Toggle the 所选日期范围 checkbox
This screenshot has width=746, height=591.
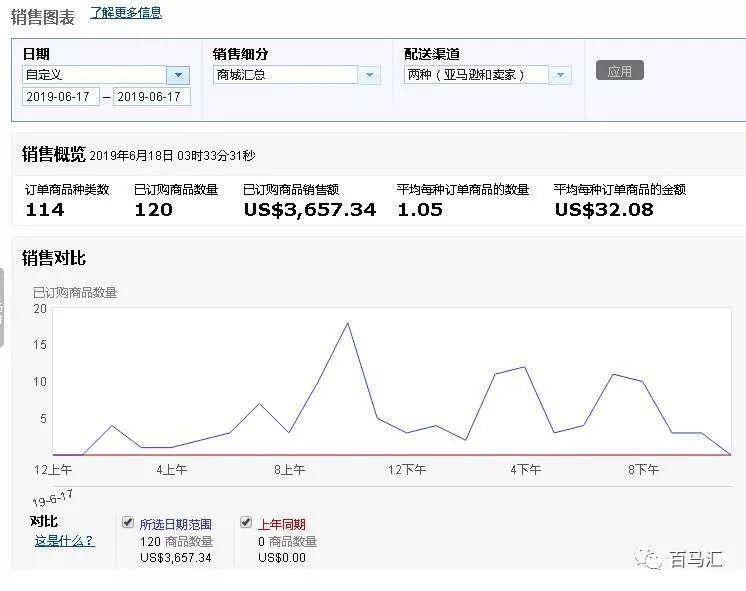(128, 522)
